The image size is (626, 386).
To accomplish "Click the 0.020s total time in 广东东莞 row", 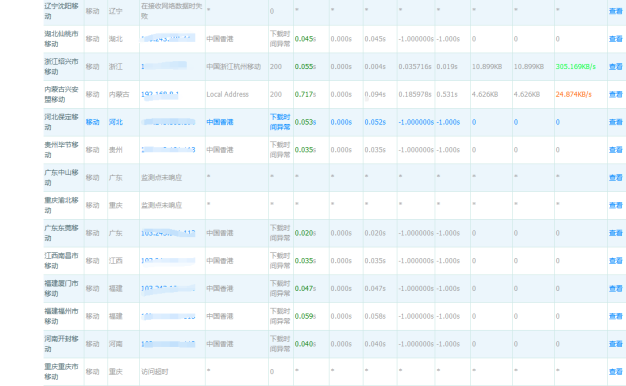I will [305, 233].
